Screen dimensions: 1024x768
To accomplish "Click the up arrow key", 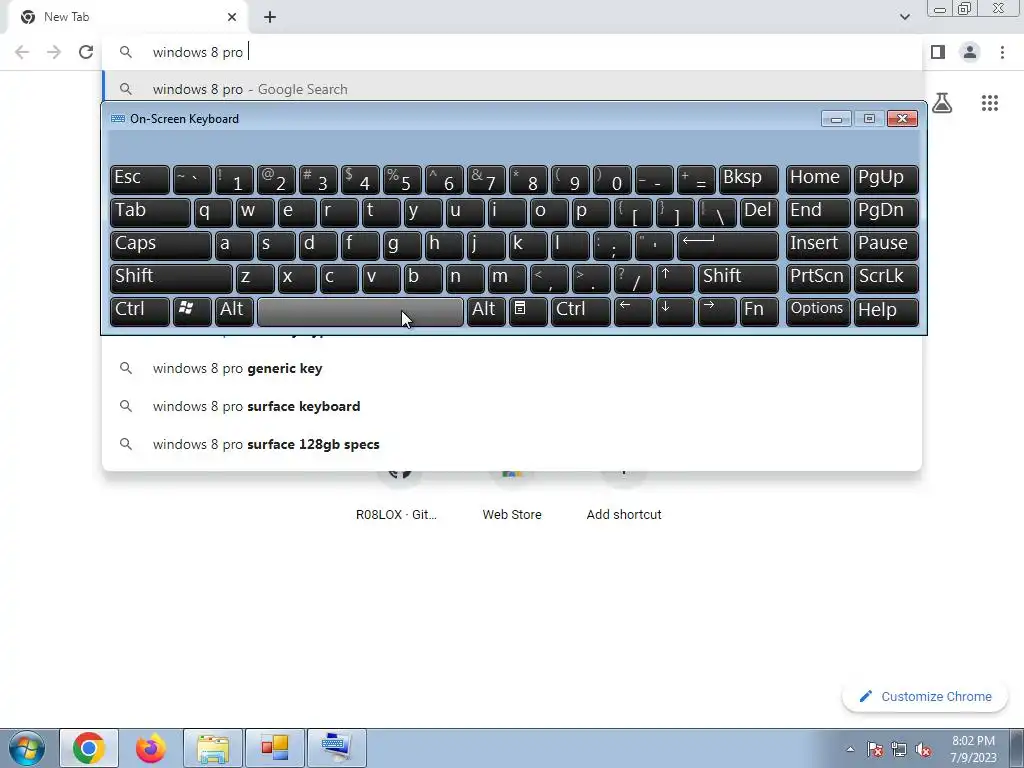I will (675, 278).
